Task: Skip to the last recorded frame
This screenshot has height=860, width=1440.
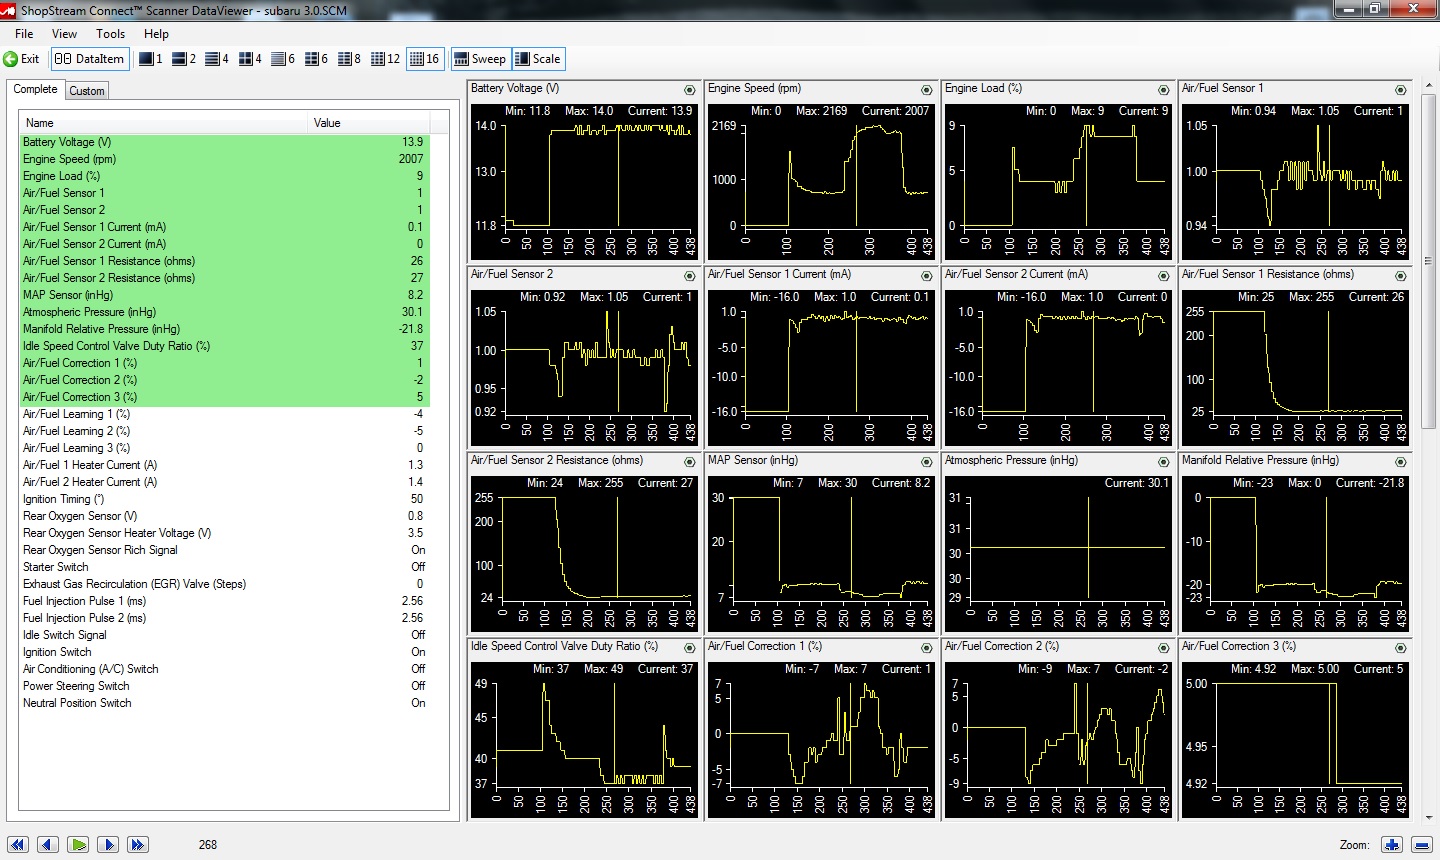Action: (138, 845)
